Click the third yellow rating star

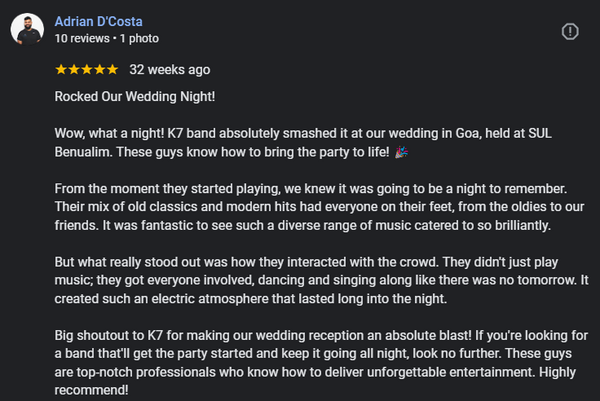tap(87, 70)
